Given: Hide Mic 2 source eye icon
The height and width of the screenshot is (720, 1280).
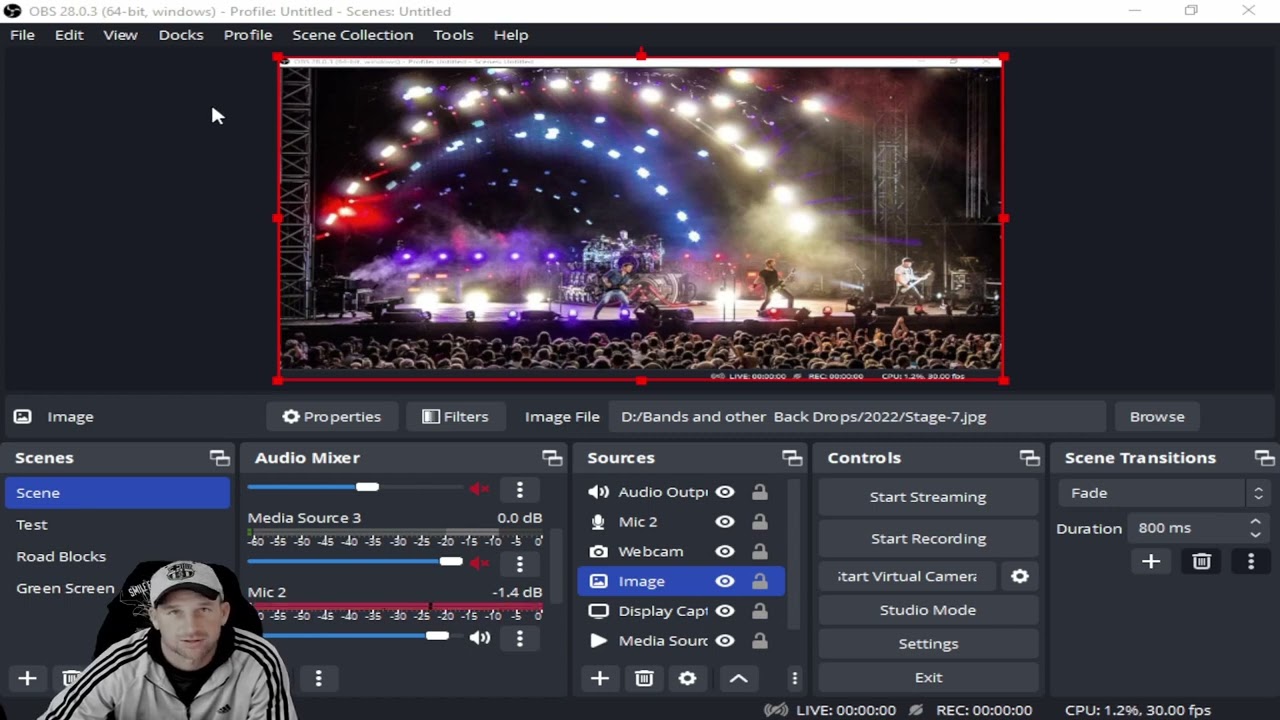Looking at the screenshot, I should coord(725,522).
